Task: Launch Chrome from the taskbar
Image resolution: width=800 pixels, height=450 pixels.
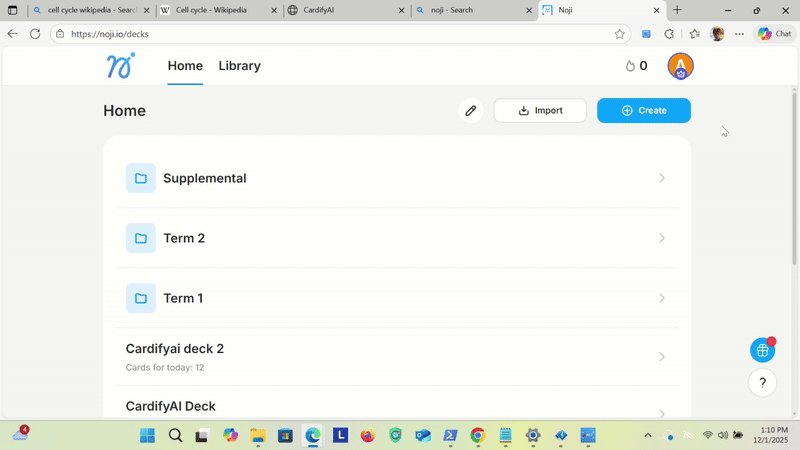Action: click(x=478, y=435)
